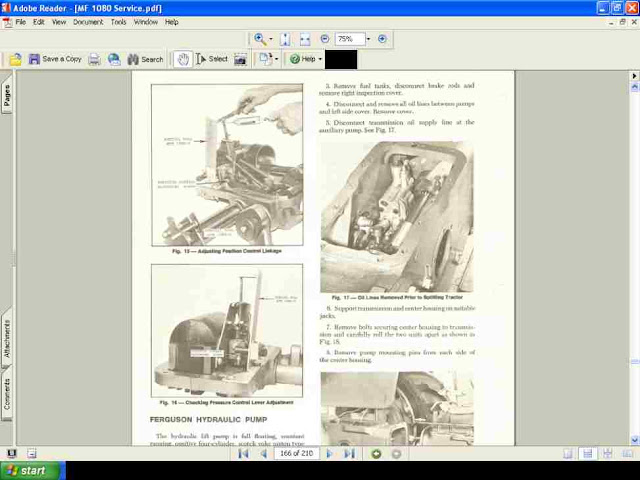Screen dimensions: 640x480
Task: Open the Search tool with binoculars
Action: 144,59
